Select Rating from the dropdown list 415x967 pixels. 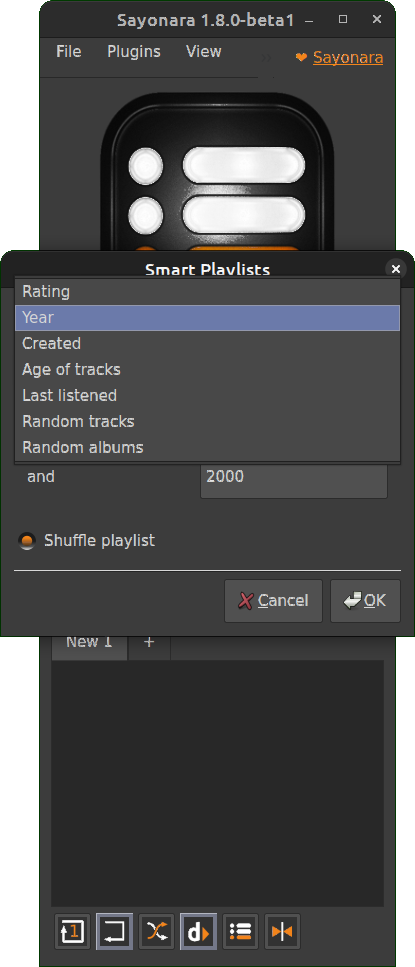pyautogui.click(x=208, y=292)
